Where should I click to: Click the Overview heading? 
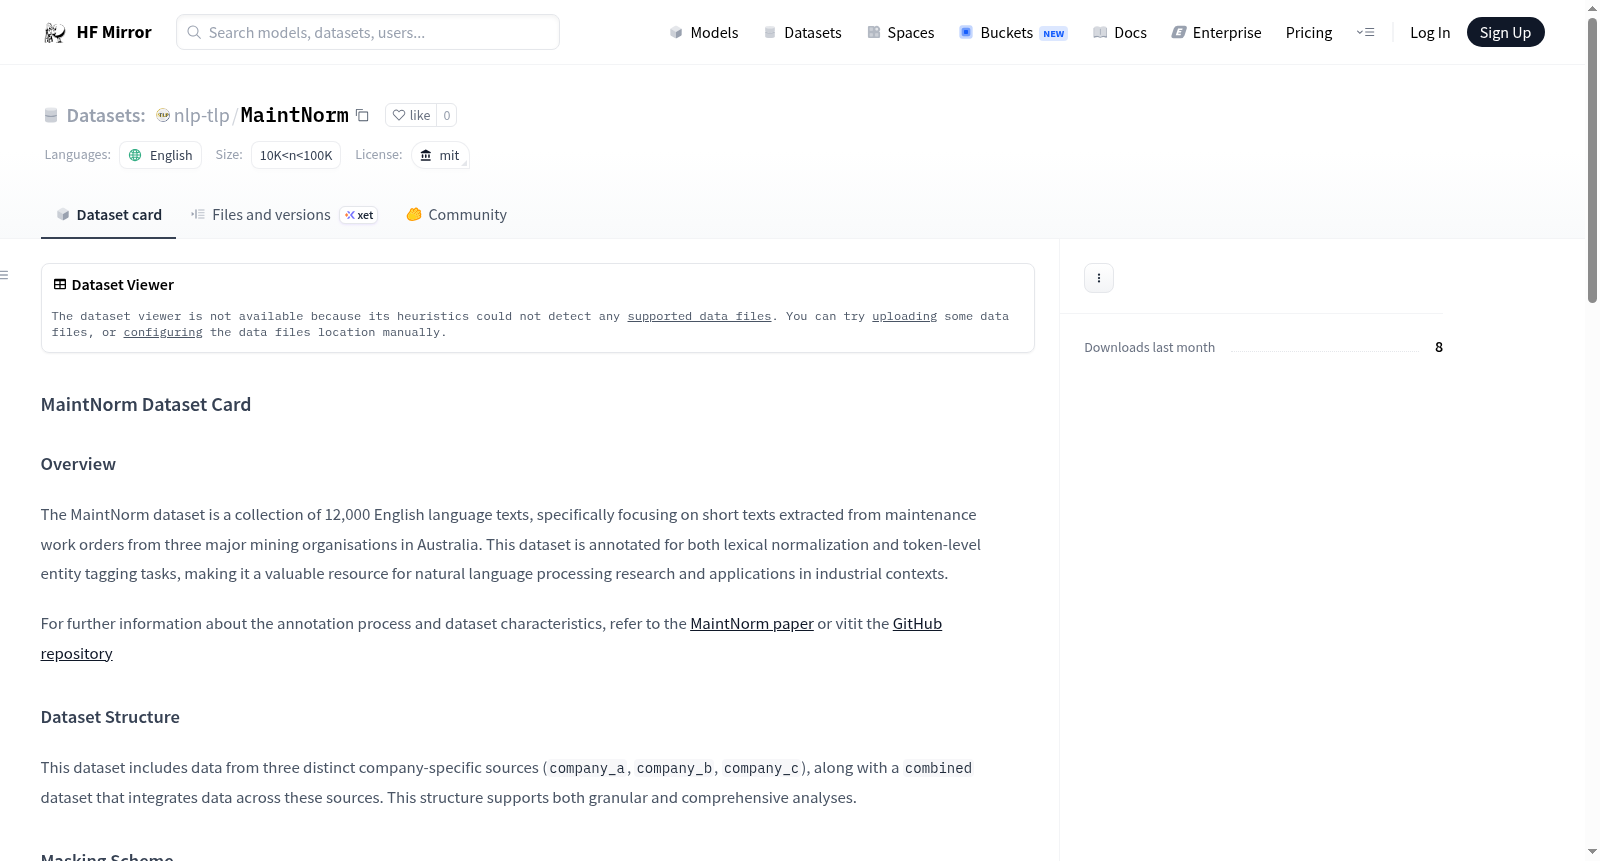click(x=78, y=464)
